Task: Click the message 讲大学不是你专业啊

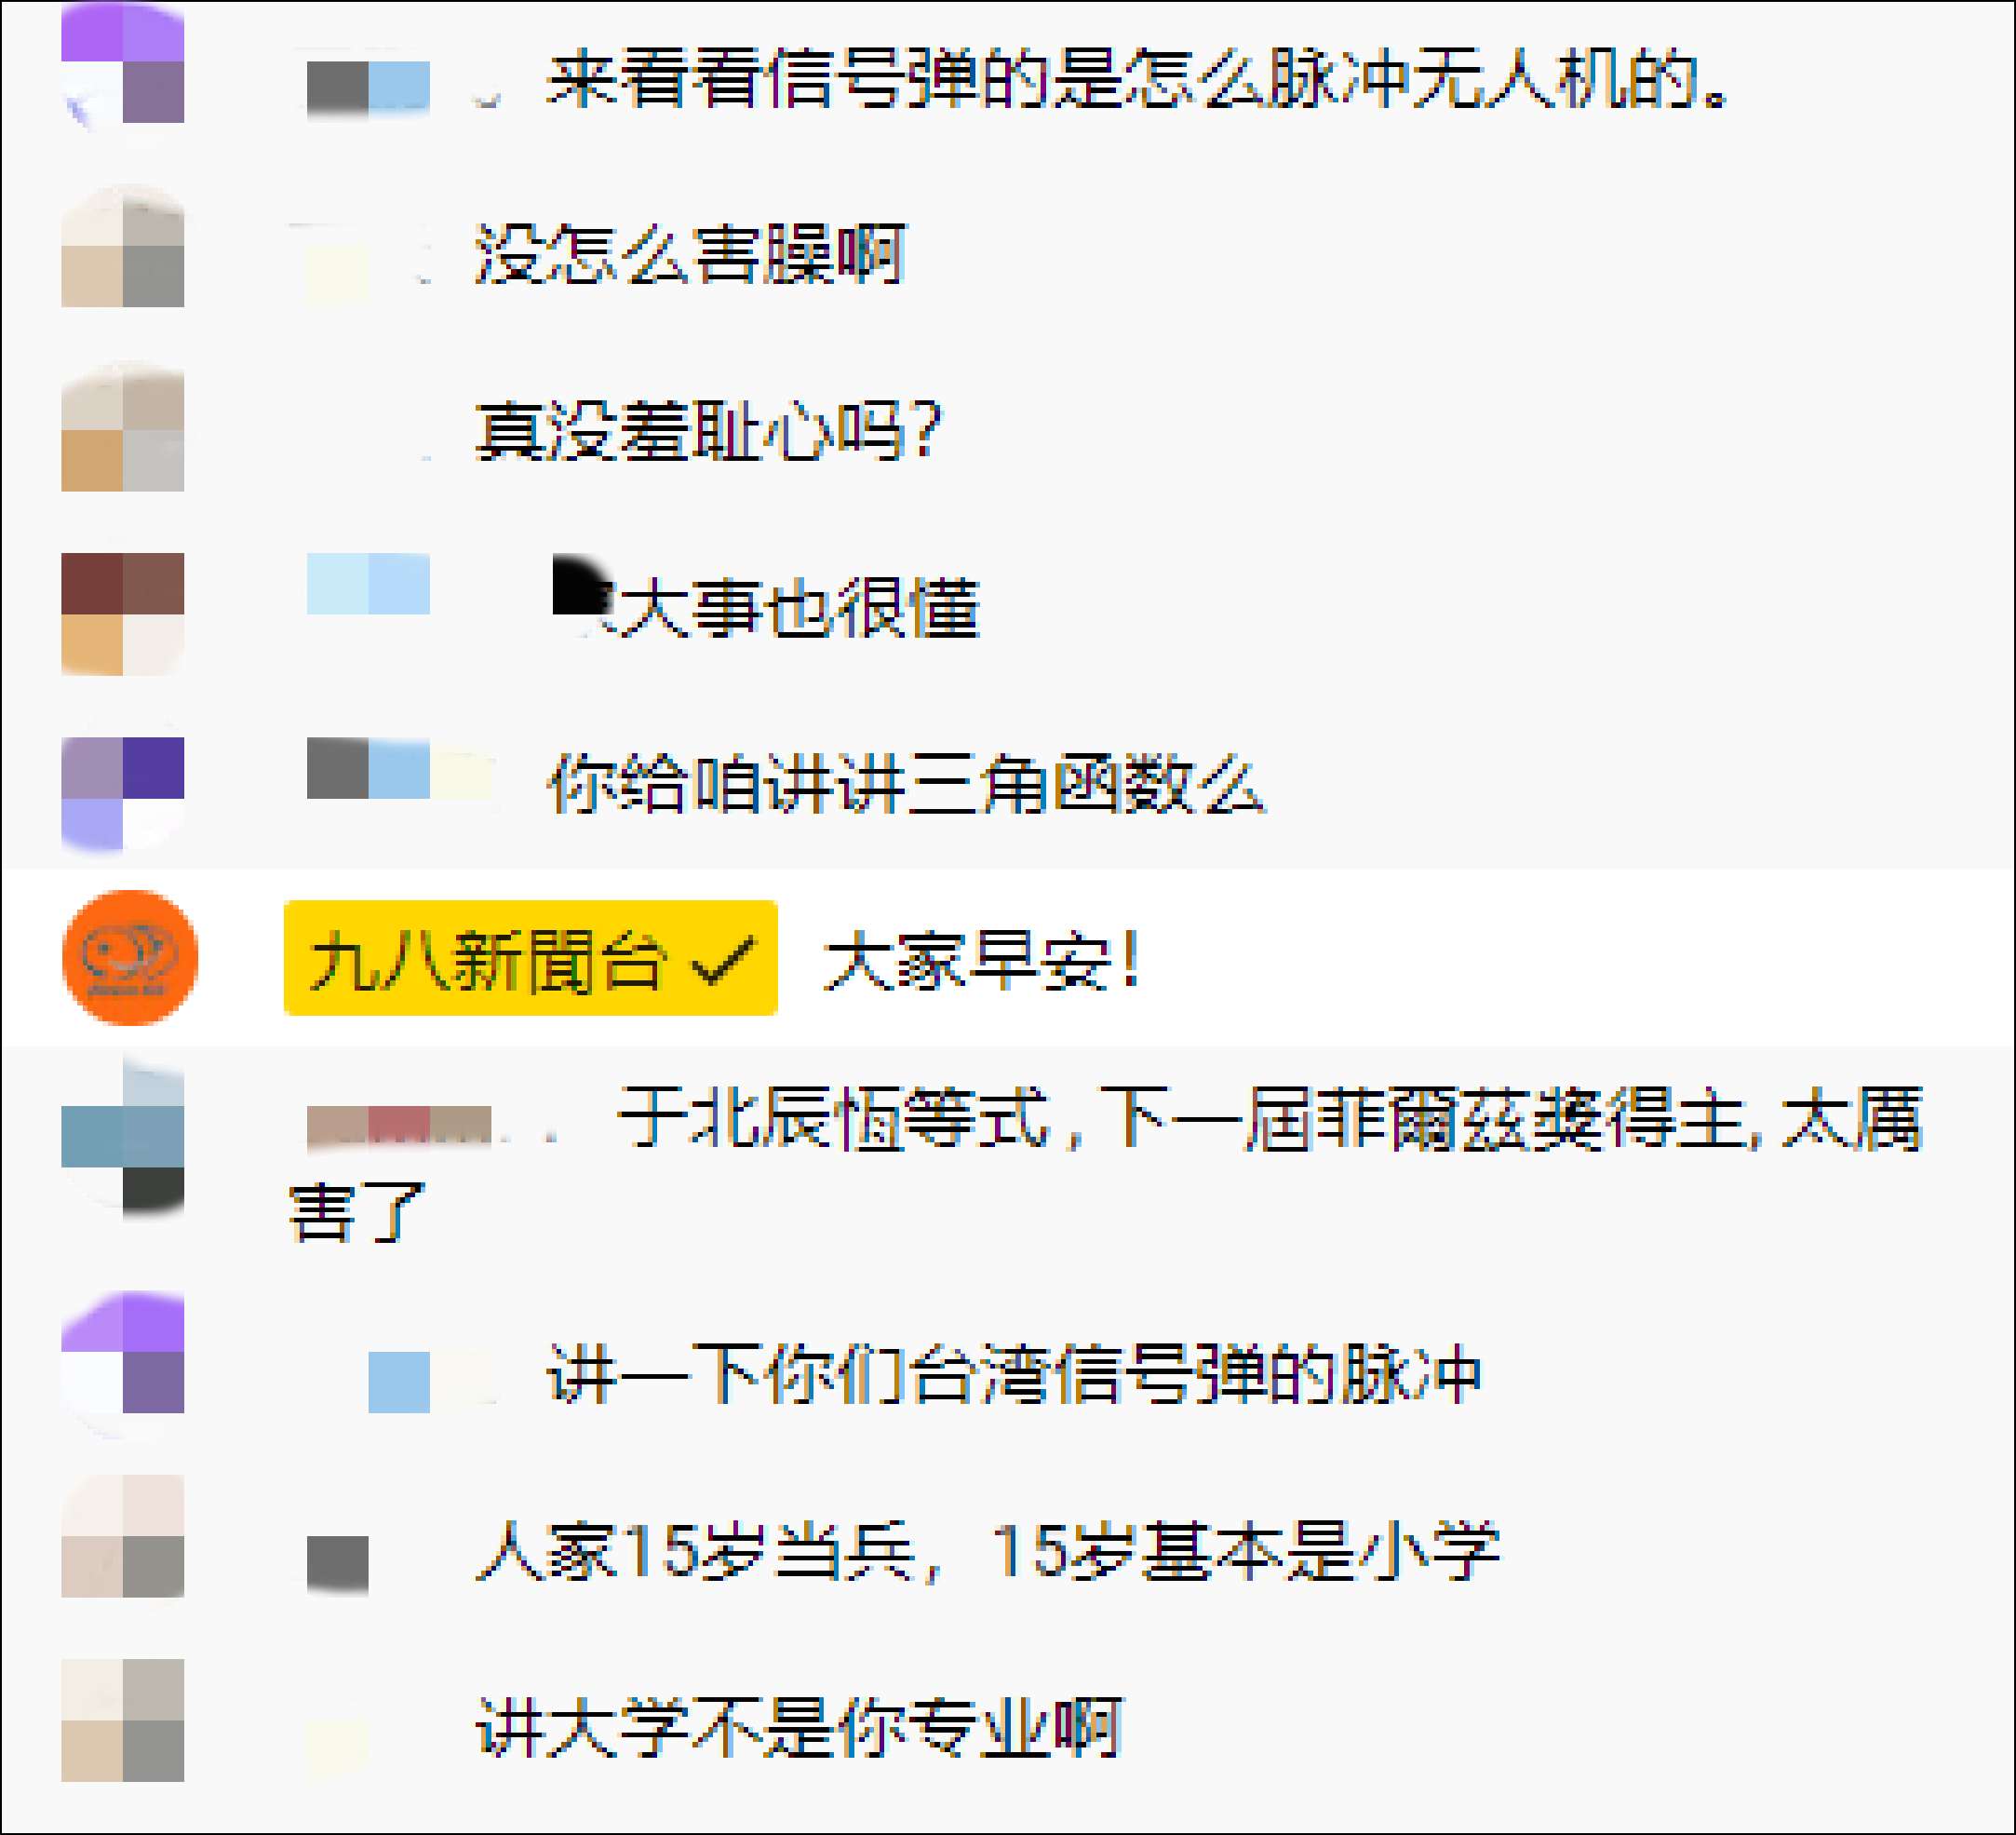Action: click(x=799, y=1727)
